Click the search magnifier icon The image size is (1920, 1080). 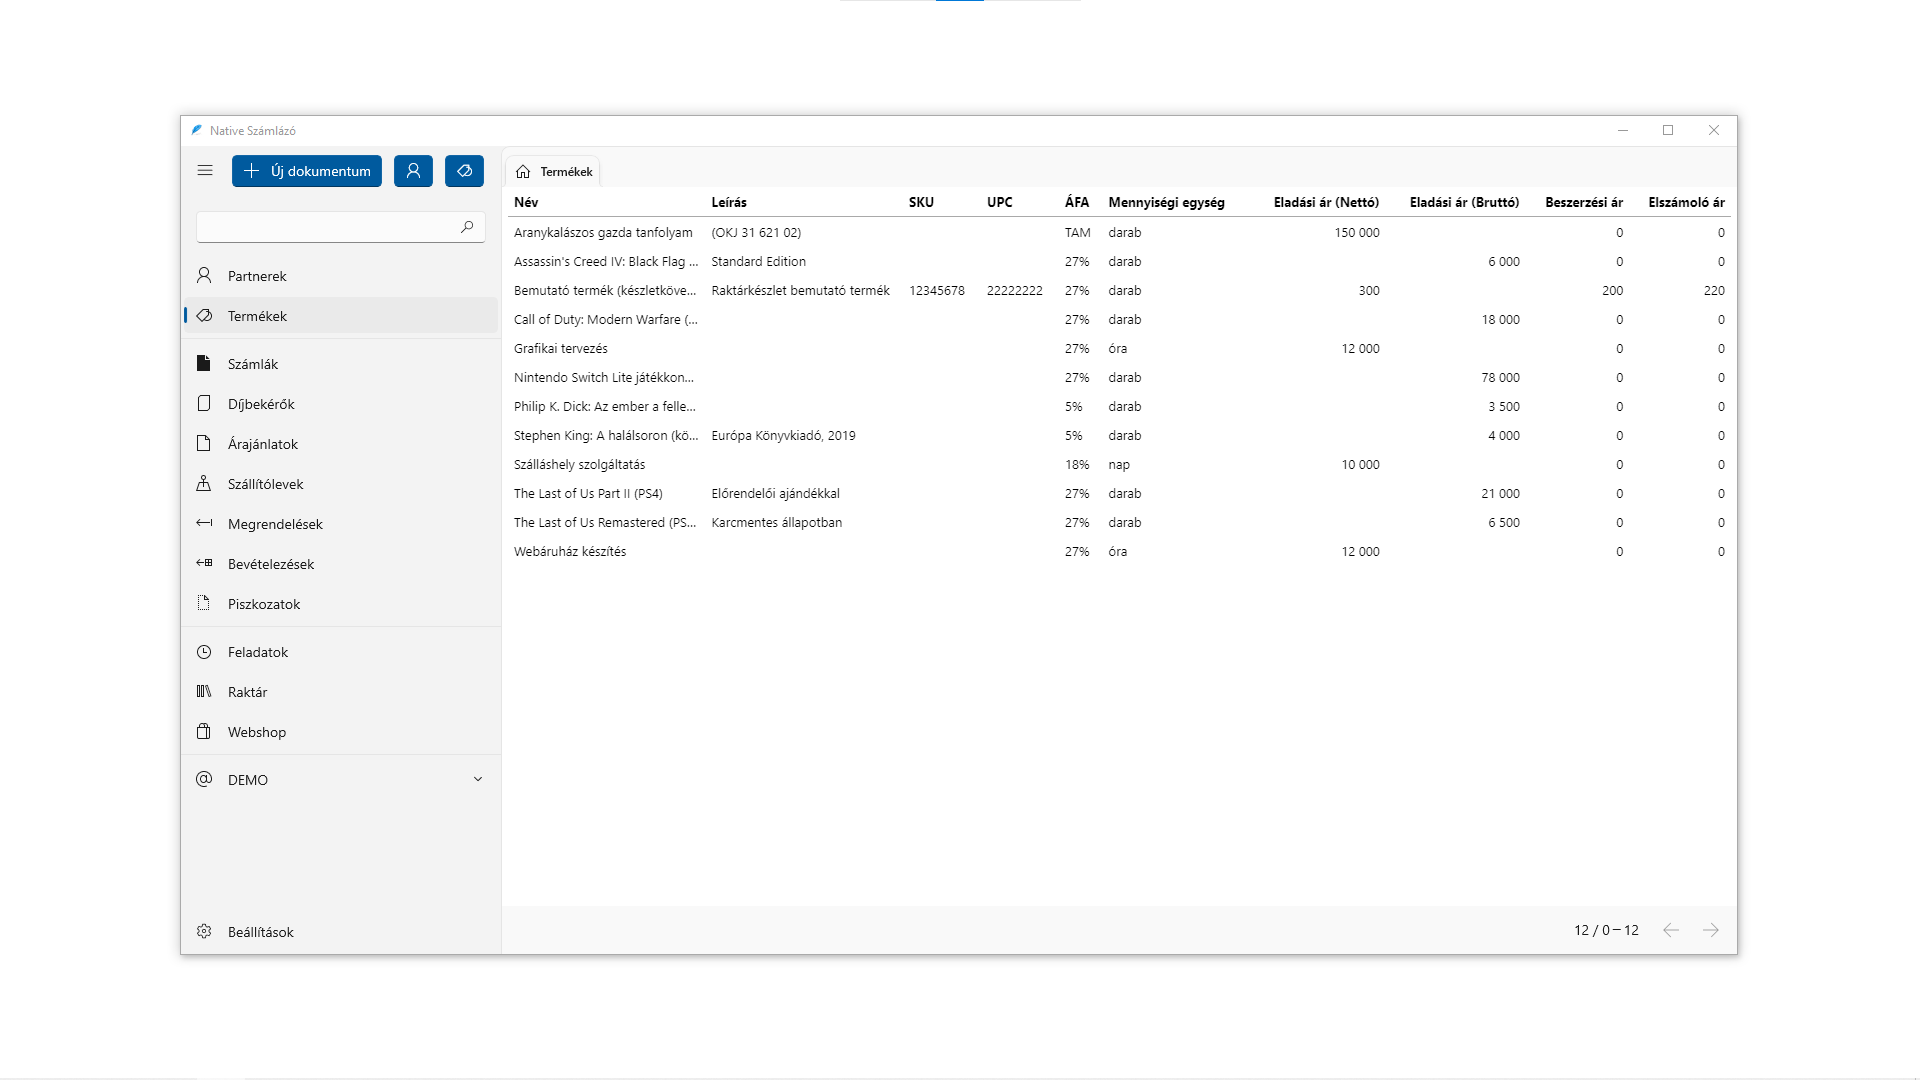click(466, 227)
